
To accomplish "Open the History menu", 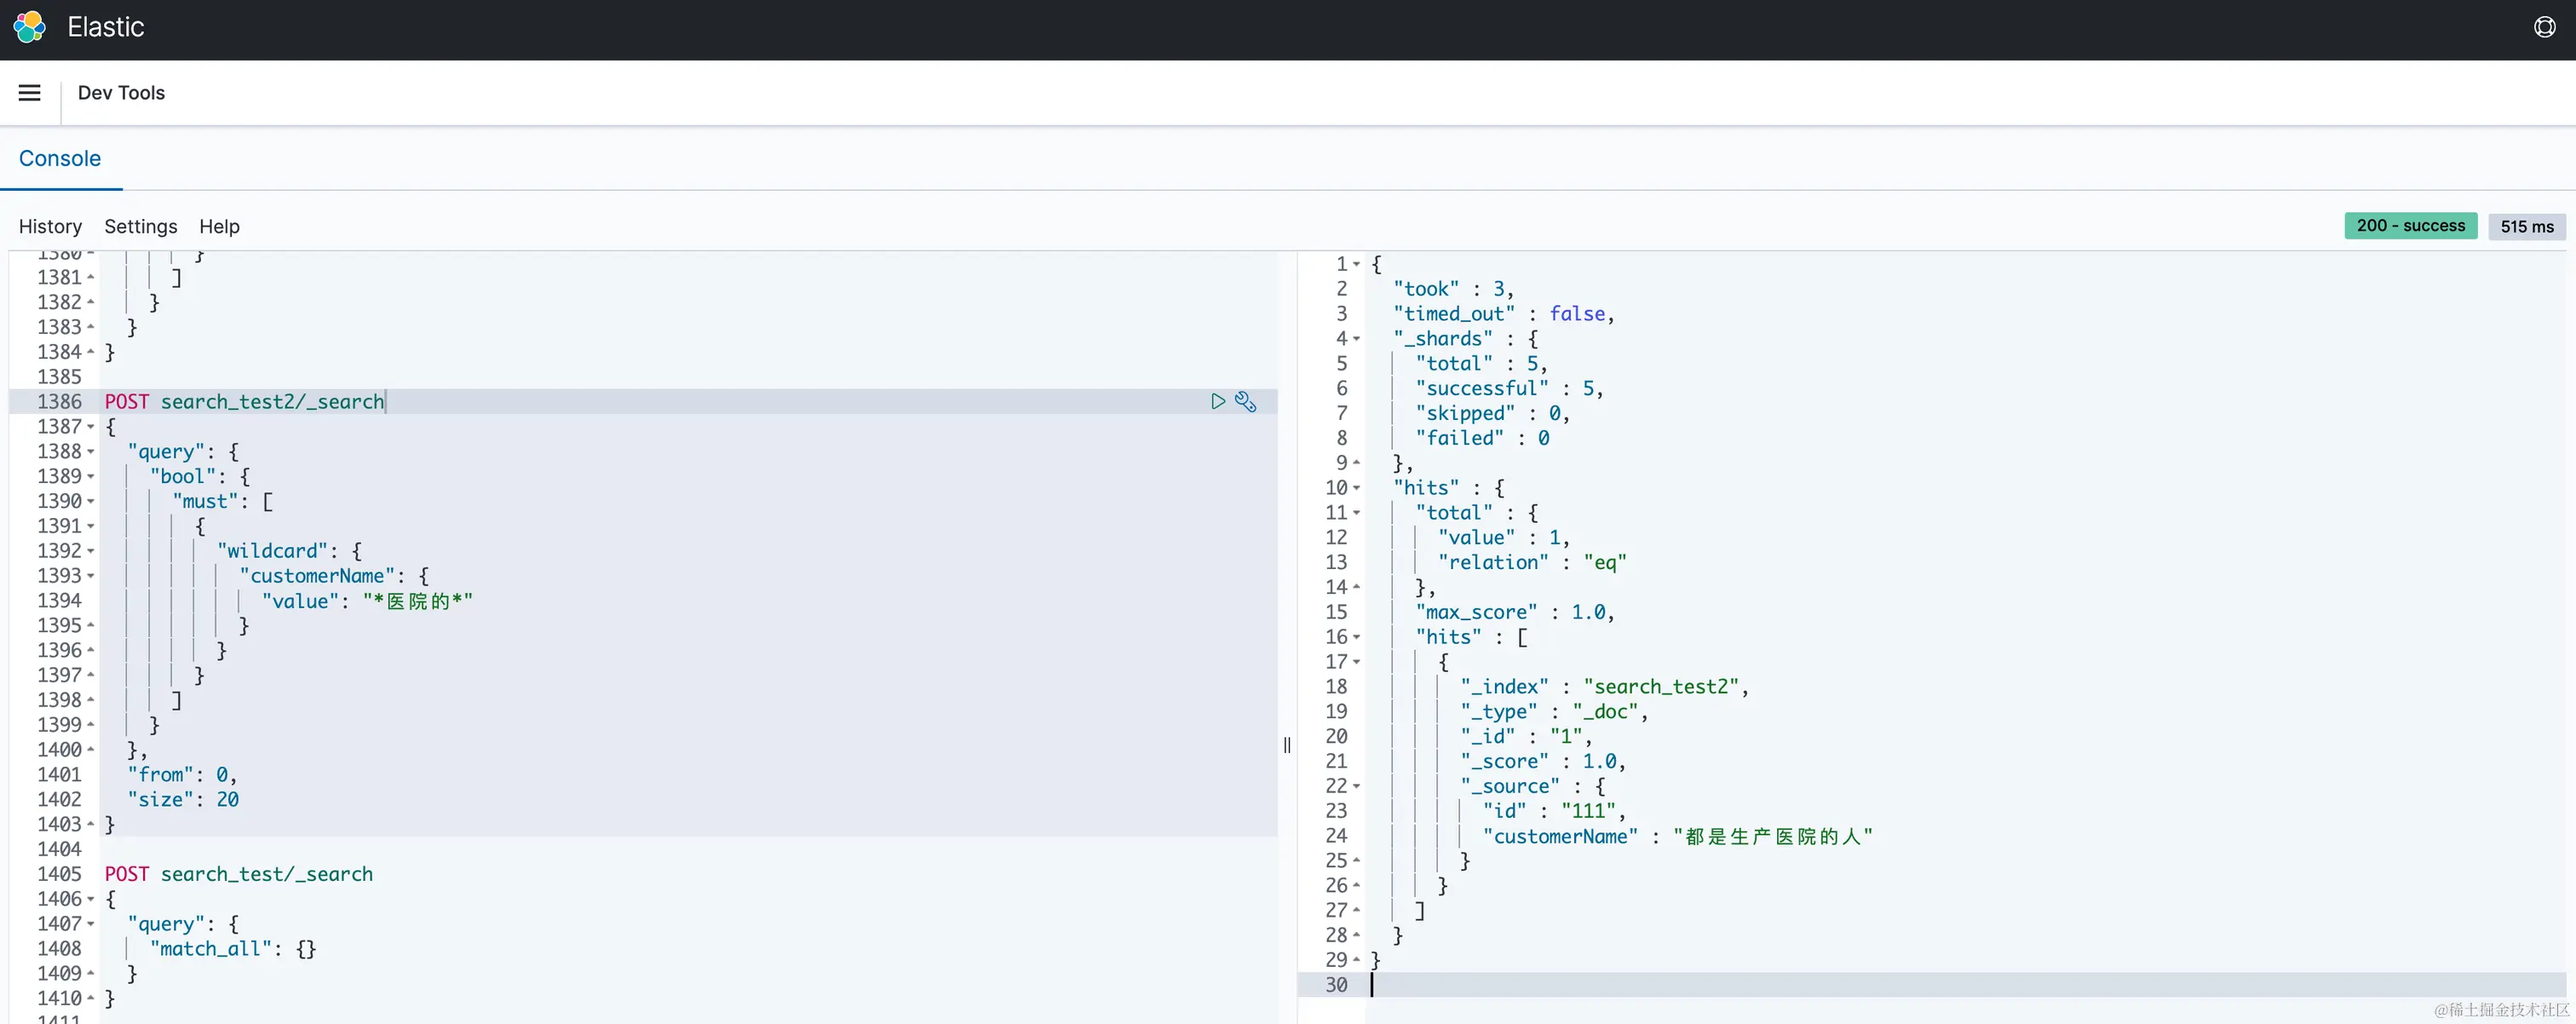I will click(x=50, y=226).
